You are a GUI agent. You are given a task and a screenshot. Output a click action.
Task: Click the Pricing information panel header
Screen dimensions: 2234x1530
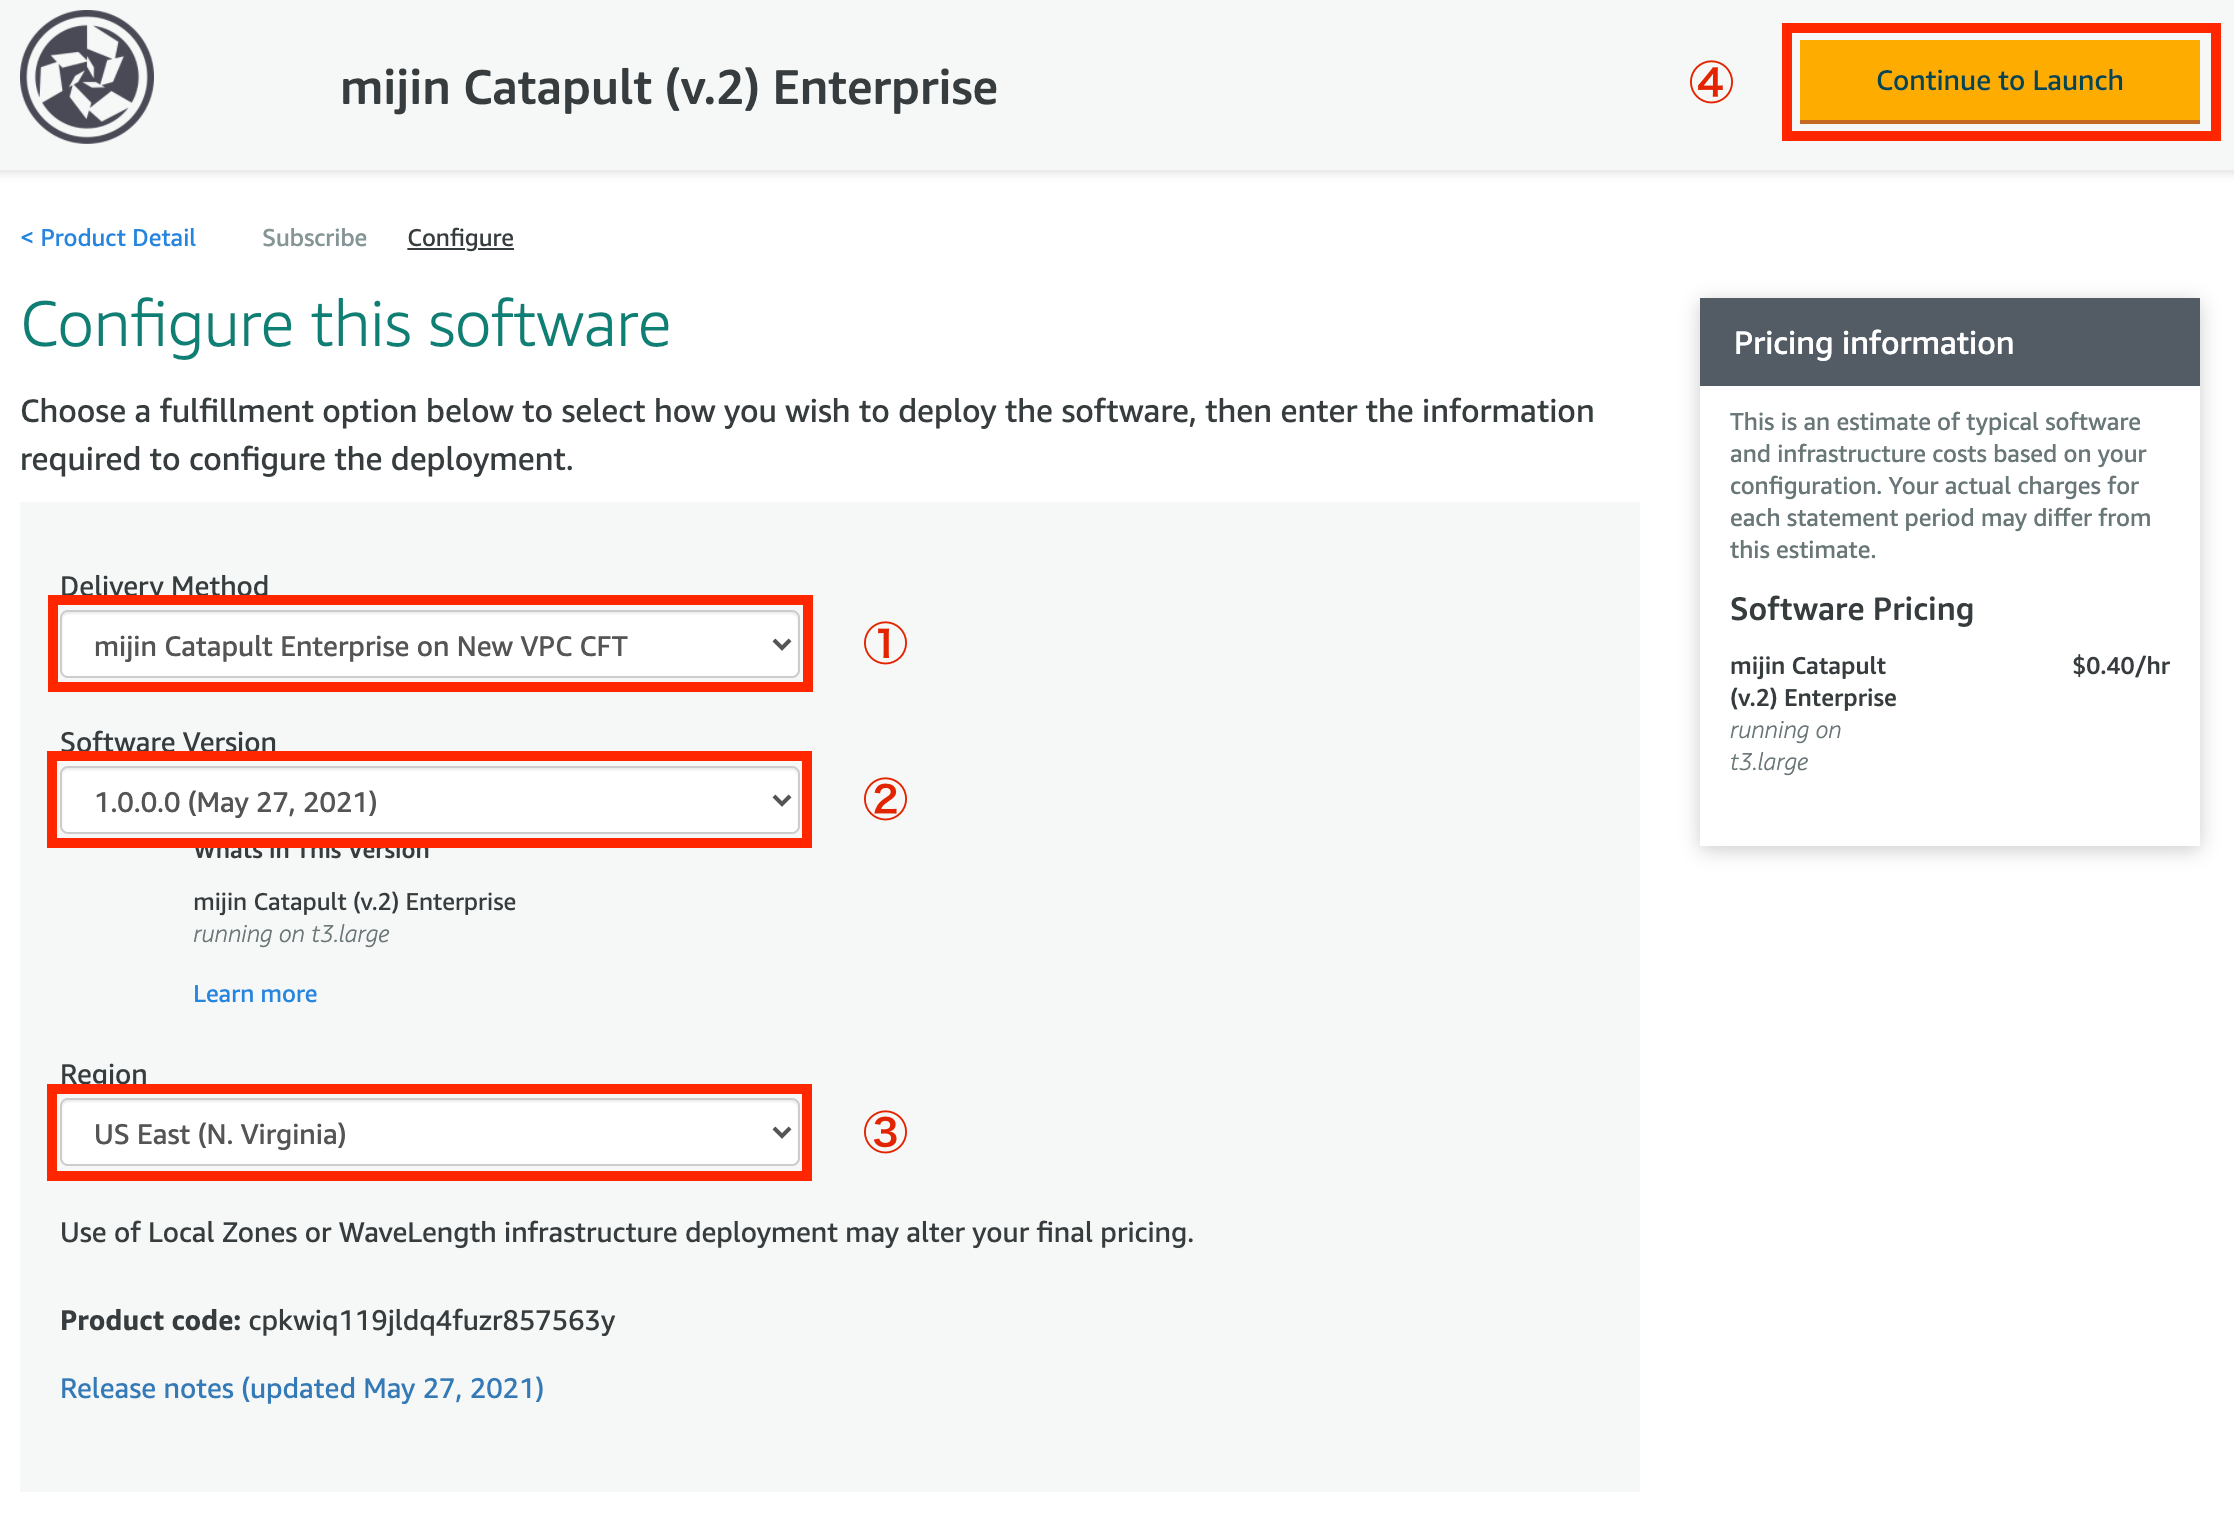tap(1949, 342)
